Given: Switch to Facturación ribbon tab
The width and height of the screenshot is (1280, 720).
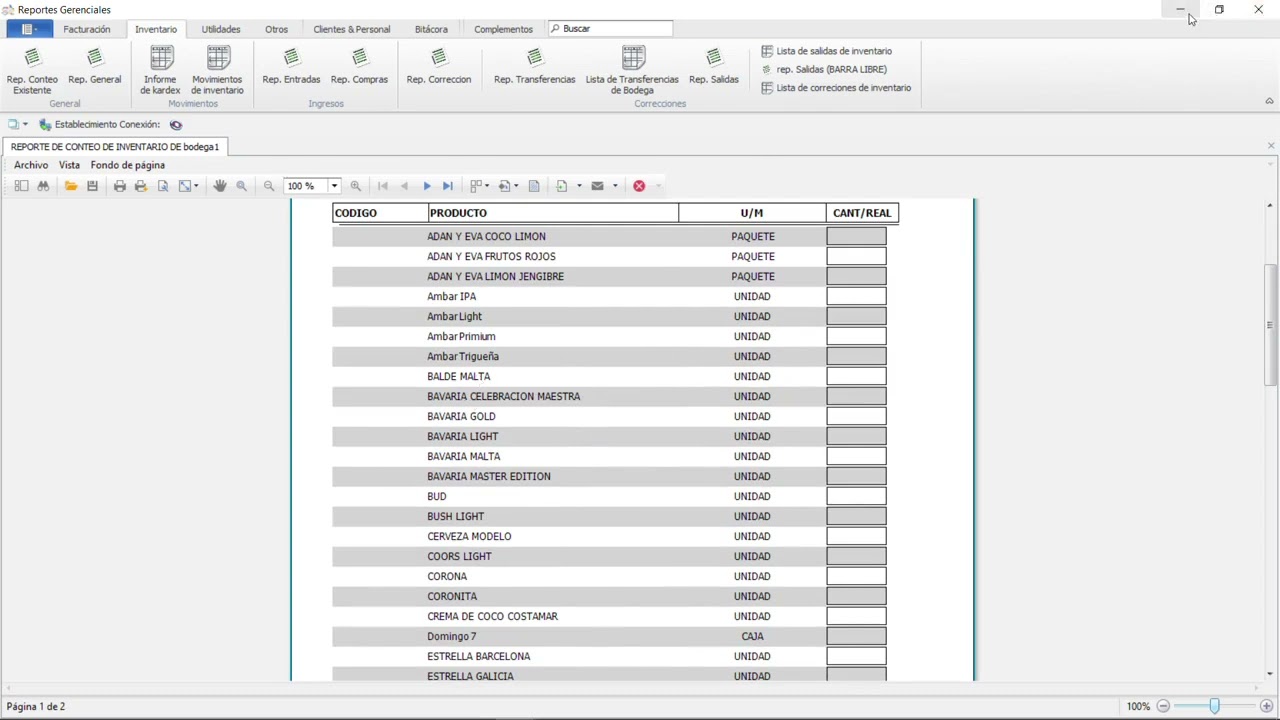Looking at the screenshot, I should pos(87,29).
